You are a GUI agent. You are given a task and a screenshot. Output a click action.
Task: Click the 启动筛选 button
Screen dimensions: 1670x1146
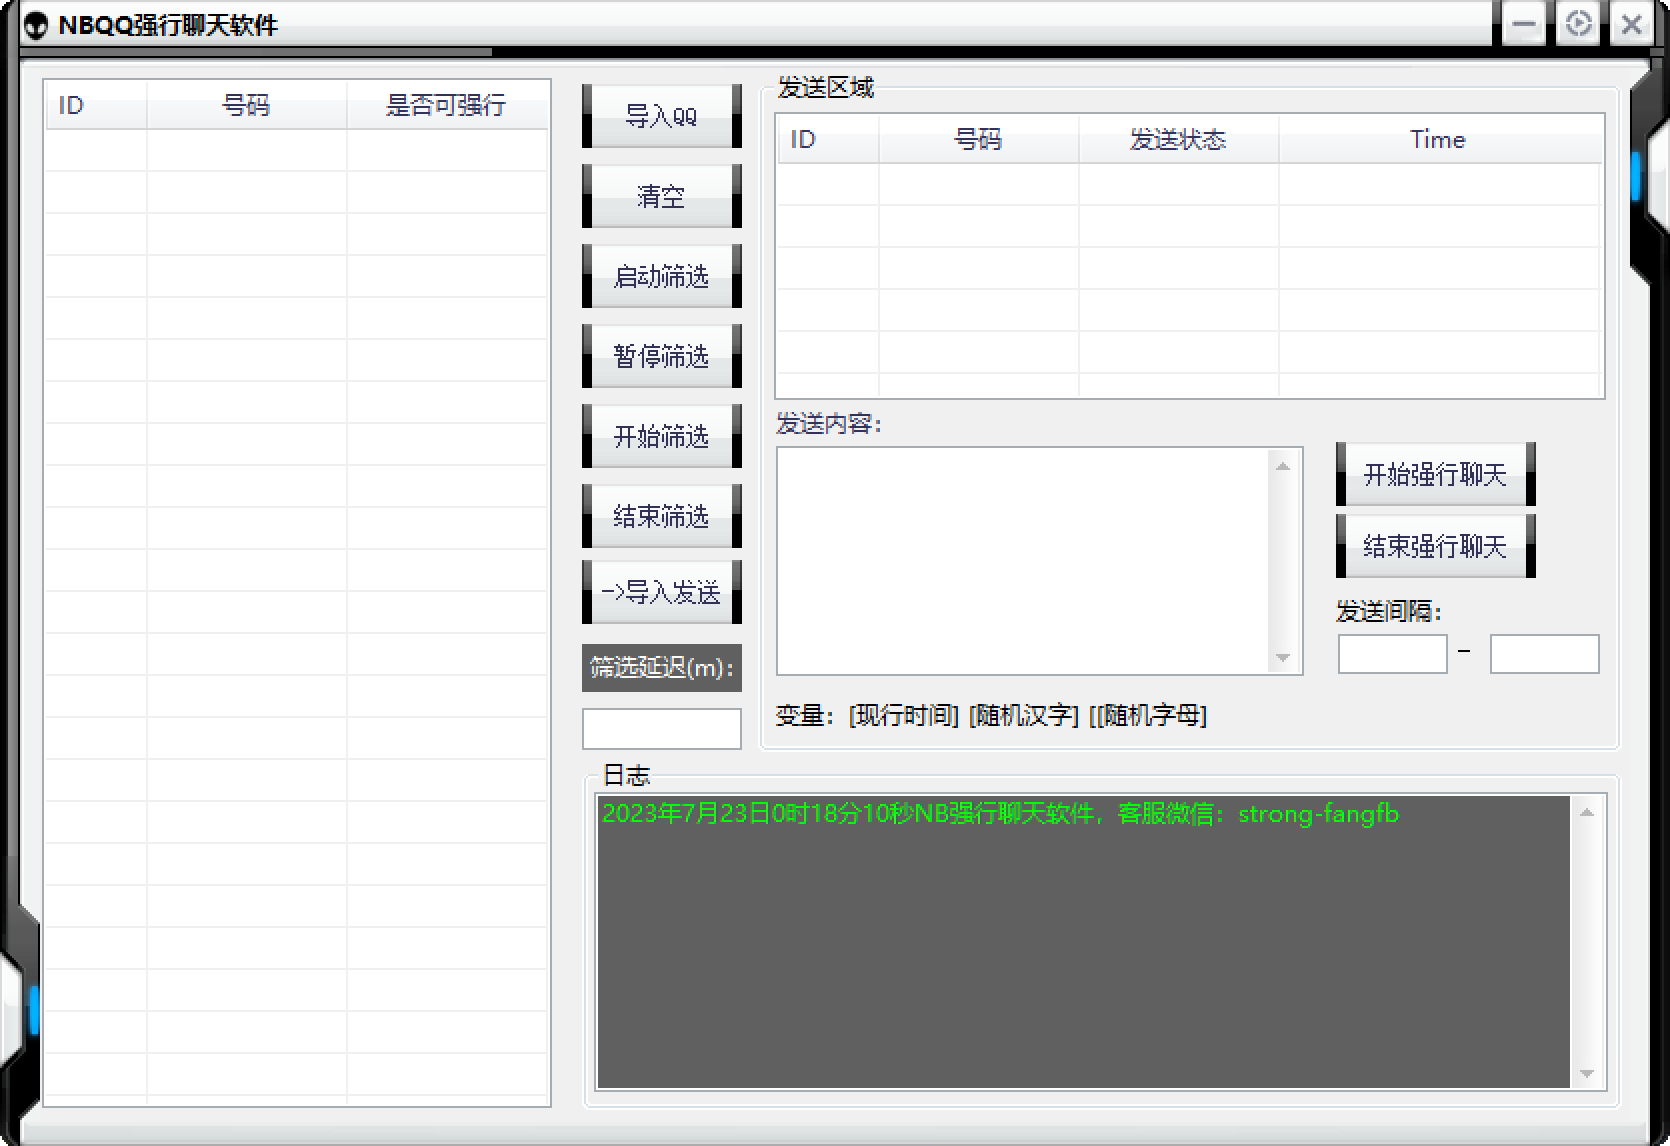pos(662,276)
